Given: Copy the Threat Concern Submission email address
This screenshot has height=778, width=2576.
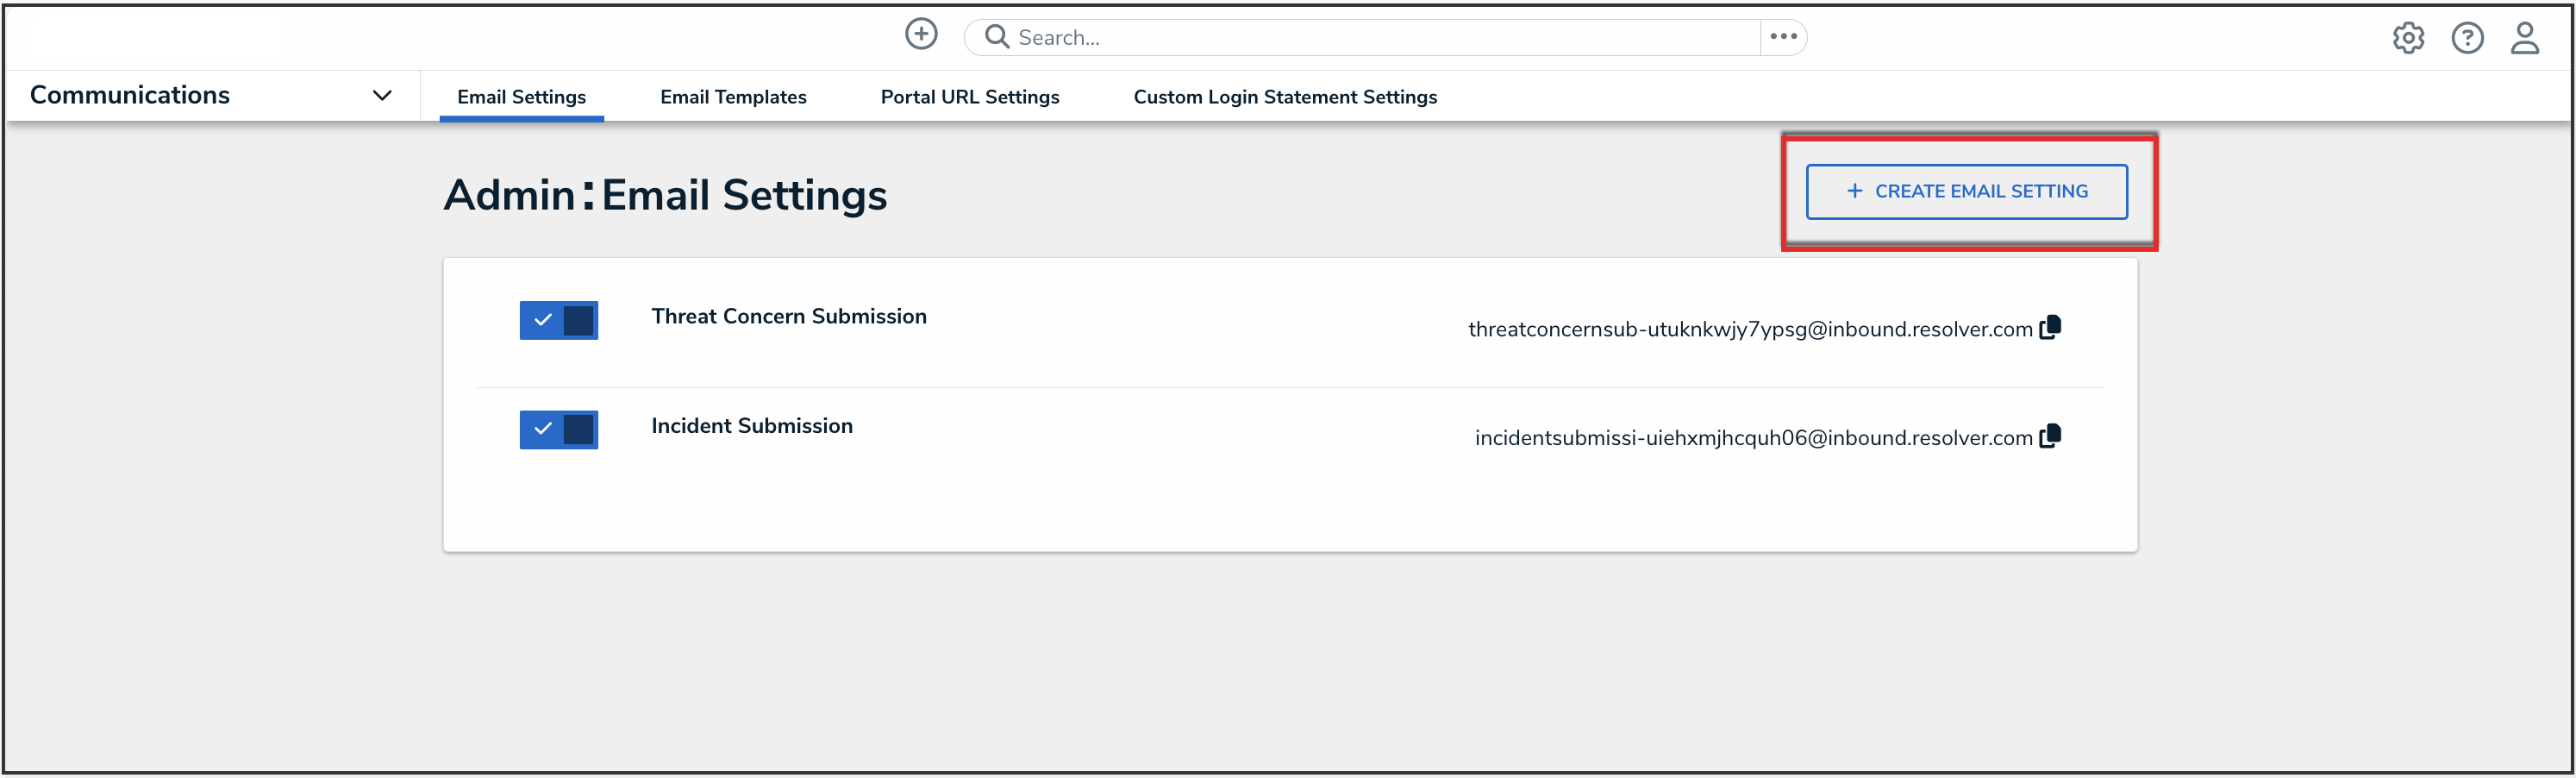Looking at the screenshot, I should 2050,327.
